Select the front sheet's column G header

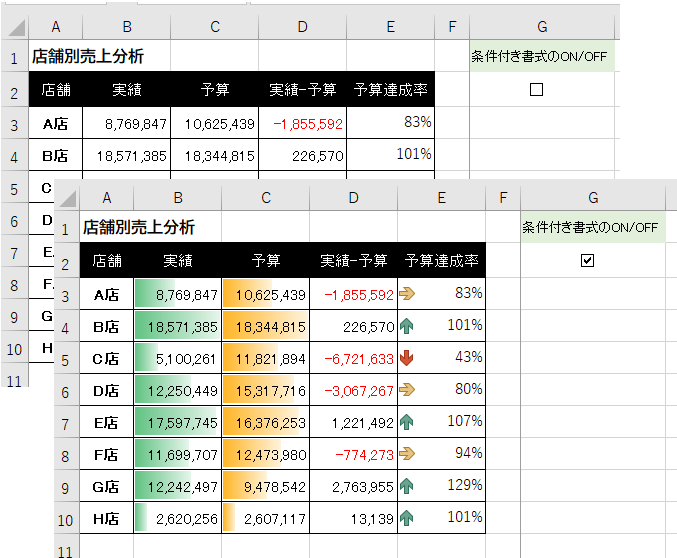click(x=593, y=199)
